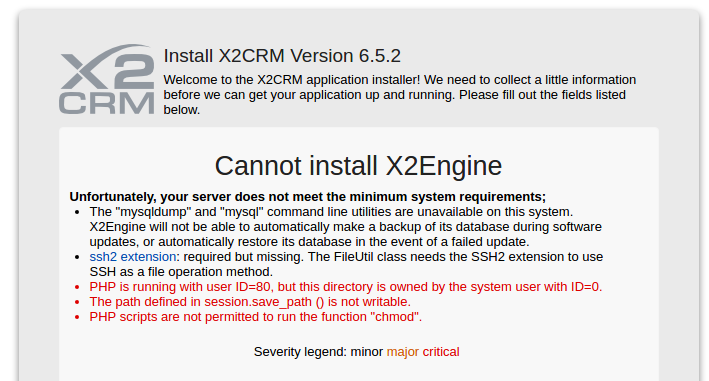This screenshot has height=381, width=709.
Task: Click the PHP user ID=80 error
Action: (x=346, y=287)
